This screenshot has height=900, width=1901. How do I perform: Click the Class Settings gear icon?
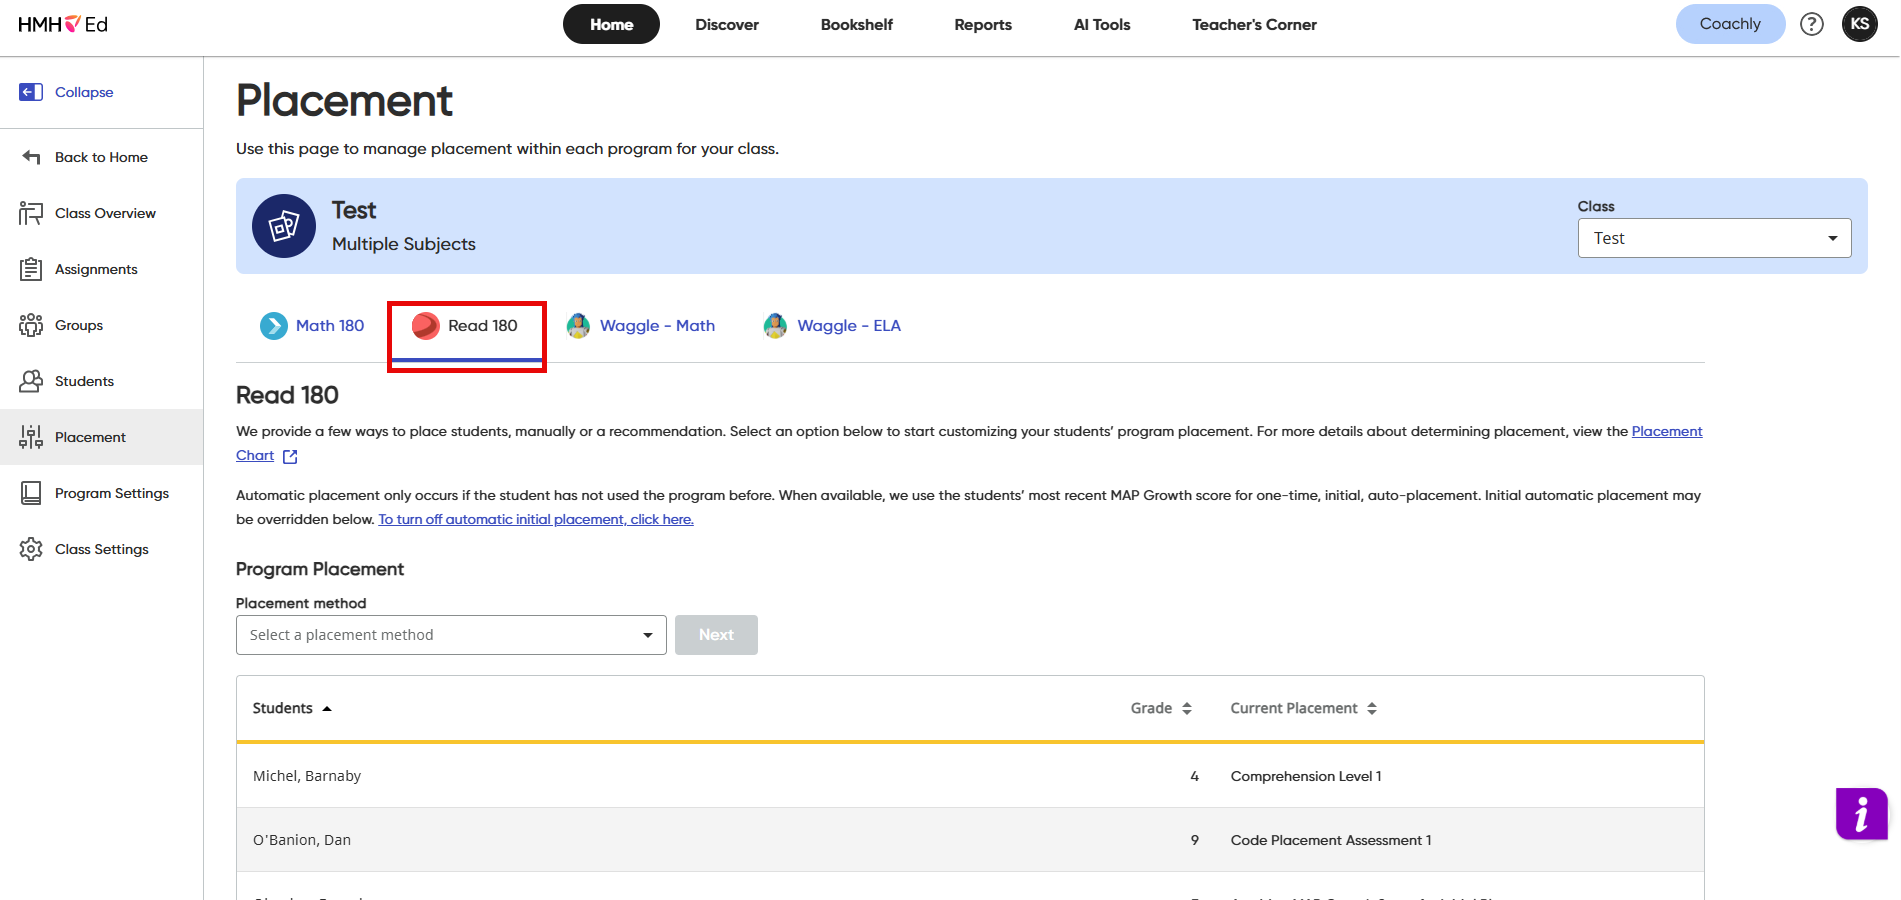click(31, 549)
